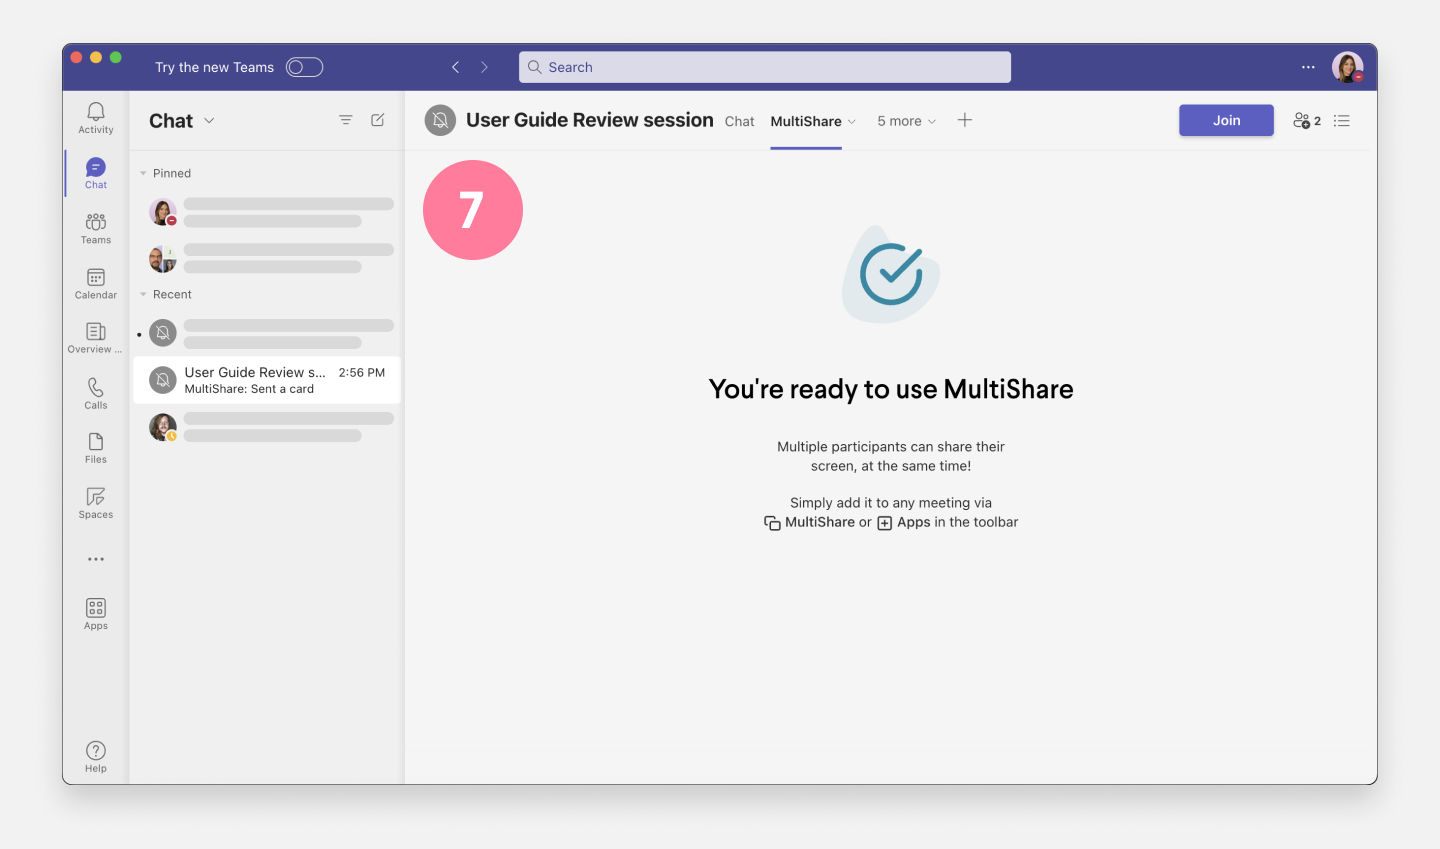
Task: Open the Activity feed
Action: coord(95,118)
